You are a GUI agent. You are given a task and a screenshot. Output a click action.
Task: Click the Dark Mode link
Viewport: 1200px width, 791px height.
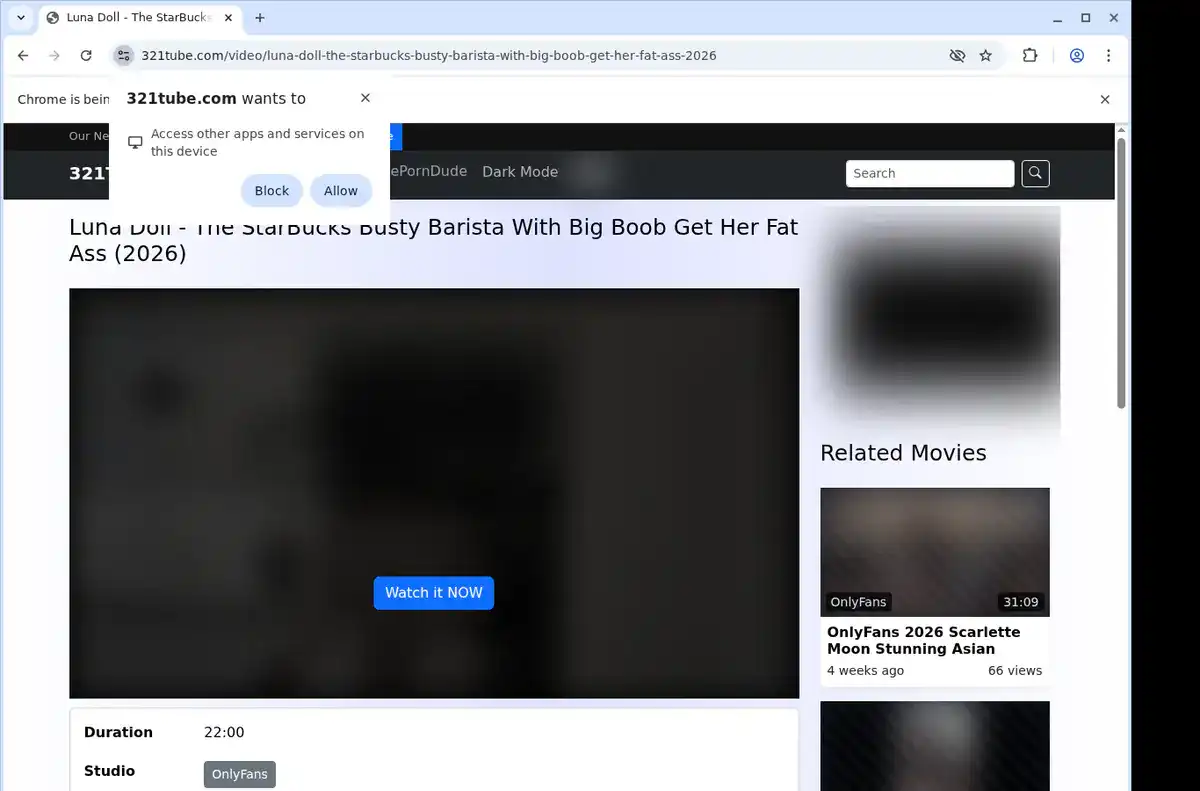click(520, 172)
